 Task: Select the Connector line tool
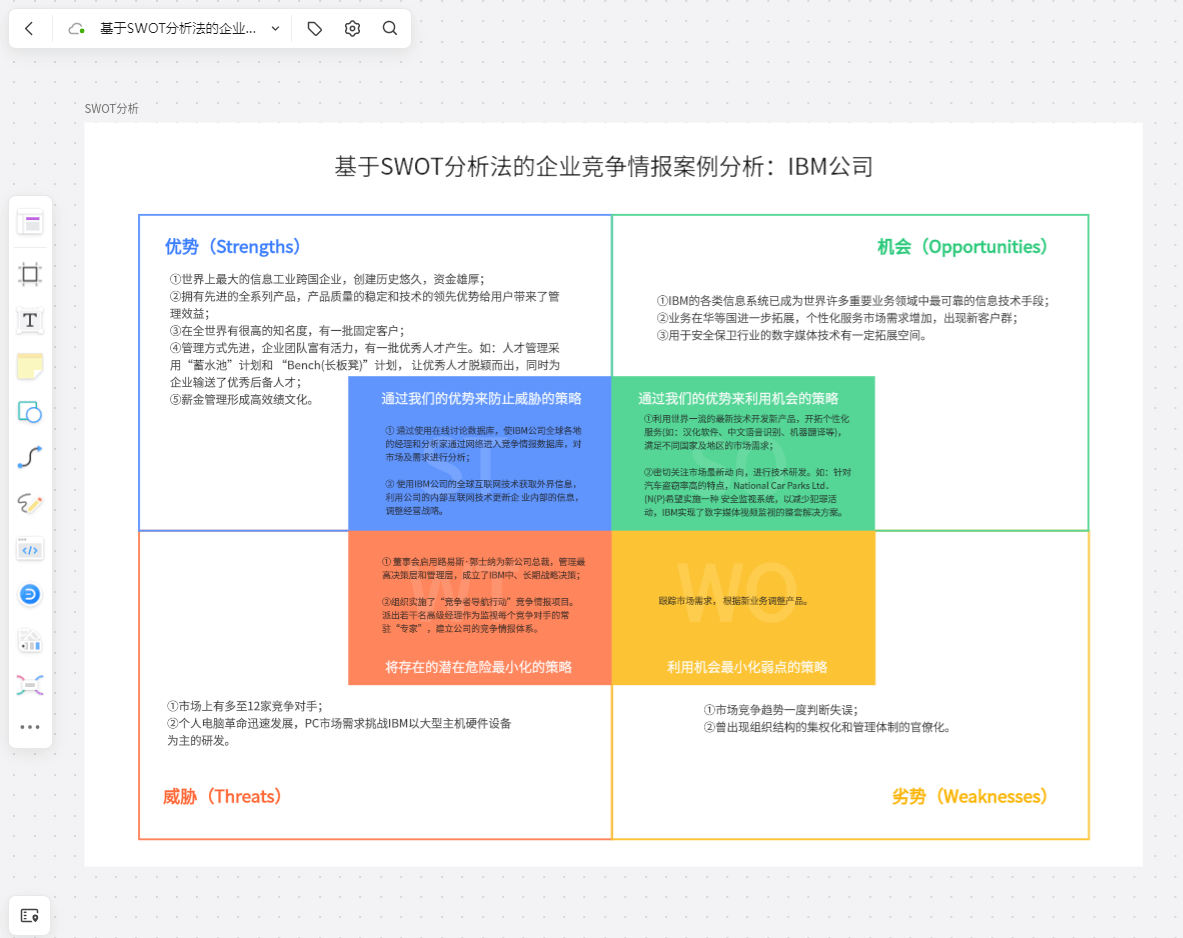(x=30, y=457)
